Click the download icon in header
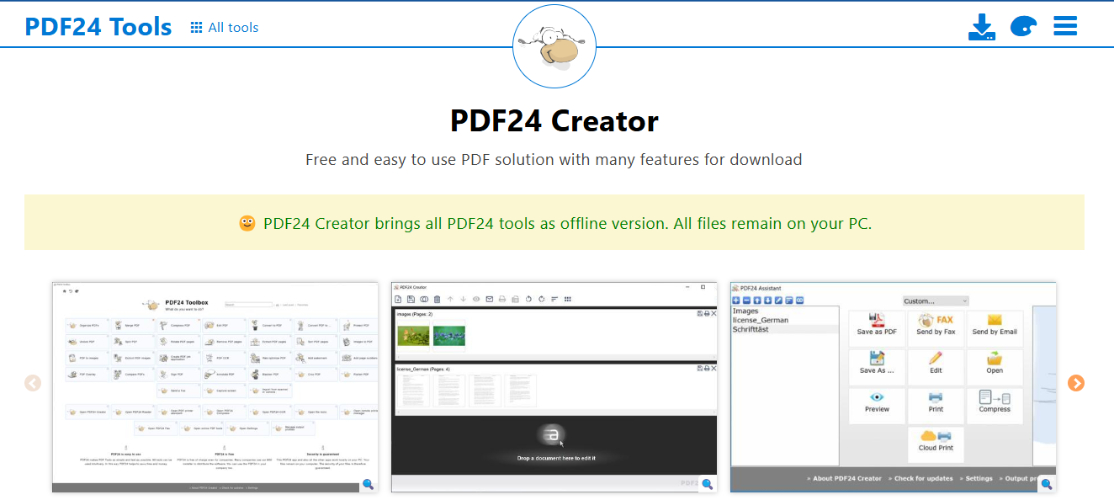 (x=981, y=27)
